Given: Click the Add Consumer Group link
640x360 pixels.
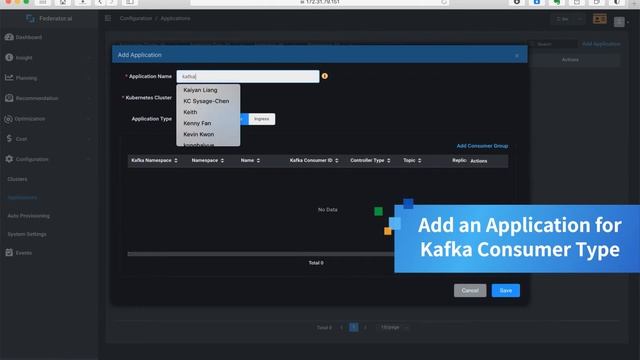Looking at the screenshot, I should [482, 146].
